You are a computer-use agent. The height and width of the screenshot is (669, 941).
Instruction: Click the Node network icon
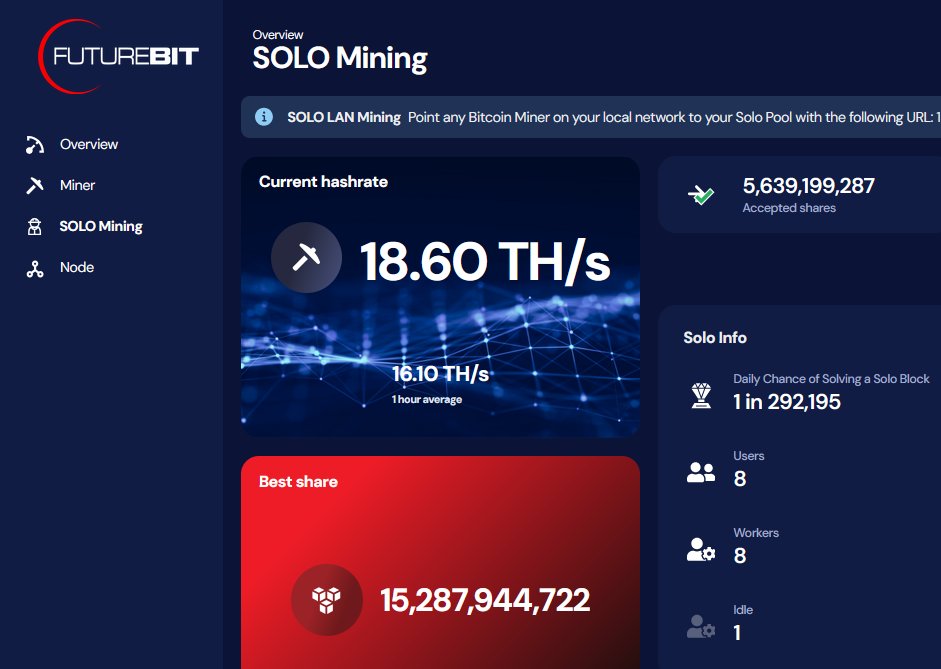tap(35, 269)
